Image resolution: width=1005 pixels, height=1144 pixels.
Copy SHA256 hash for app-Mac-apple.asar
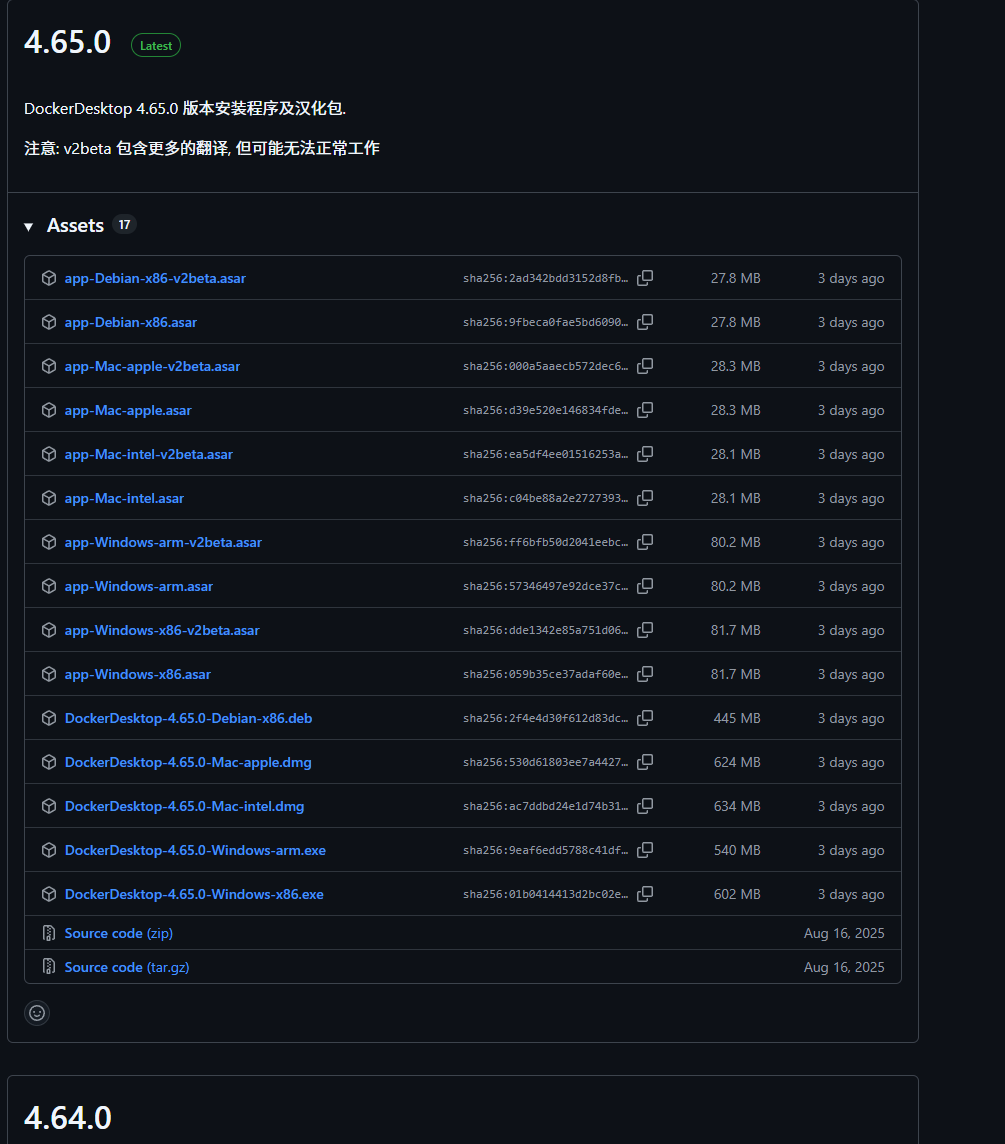(645, 410)
